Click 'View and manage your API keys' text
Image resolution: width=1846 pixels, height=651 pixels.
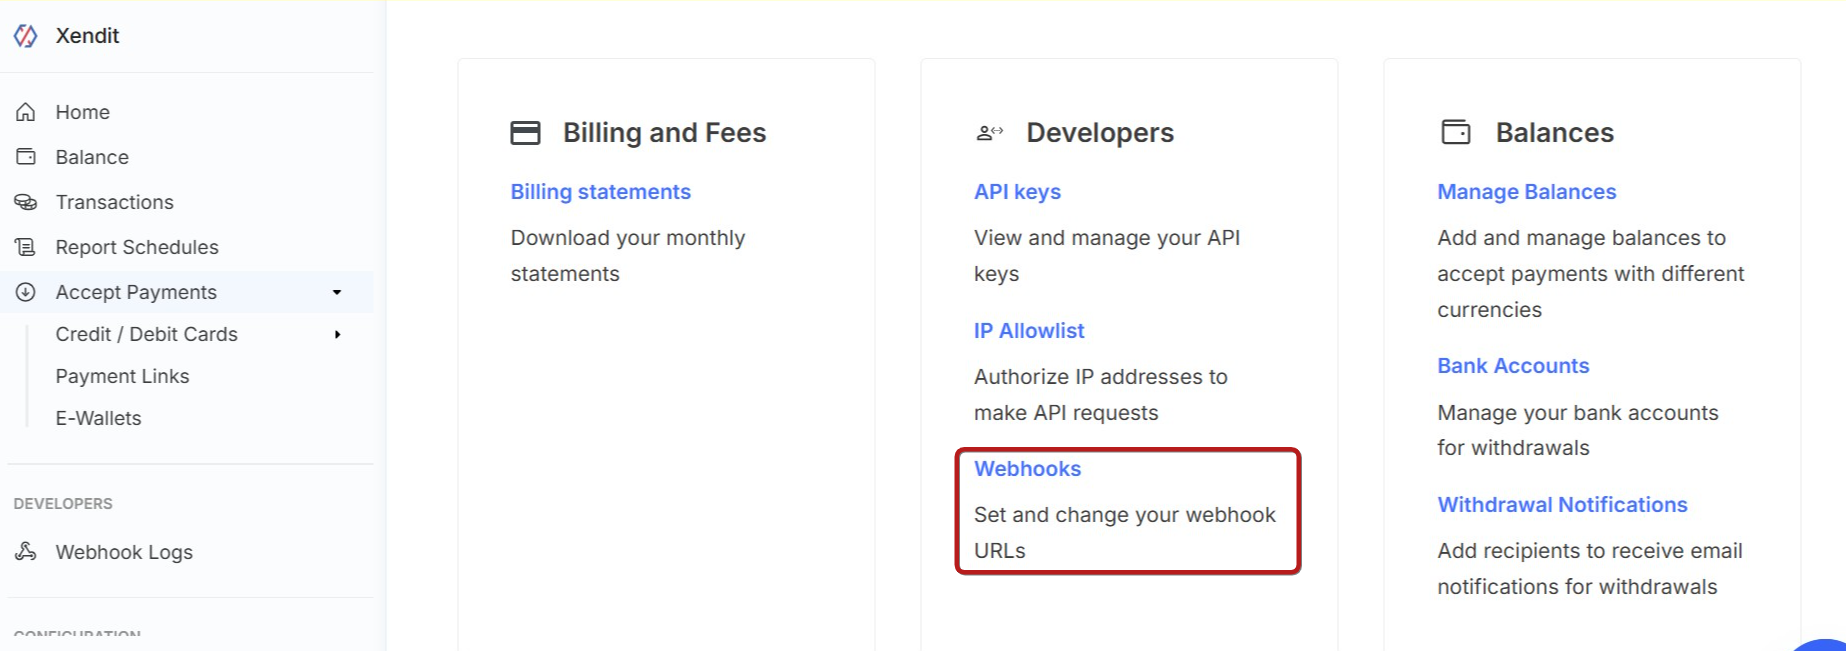(x=1107, y=256)
